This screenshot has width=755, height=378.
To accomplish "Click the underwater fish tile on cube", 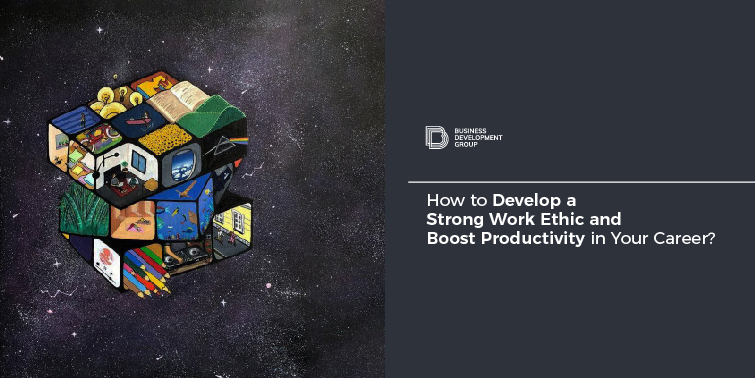I will [177, 220].
